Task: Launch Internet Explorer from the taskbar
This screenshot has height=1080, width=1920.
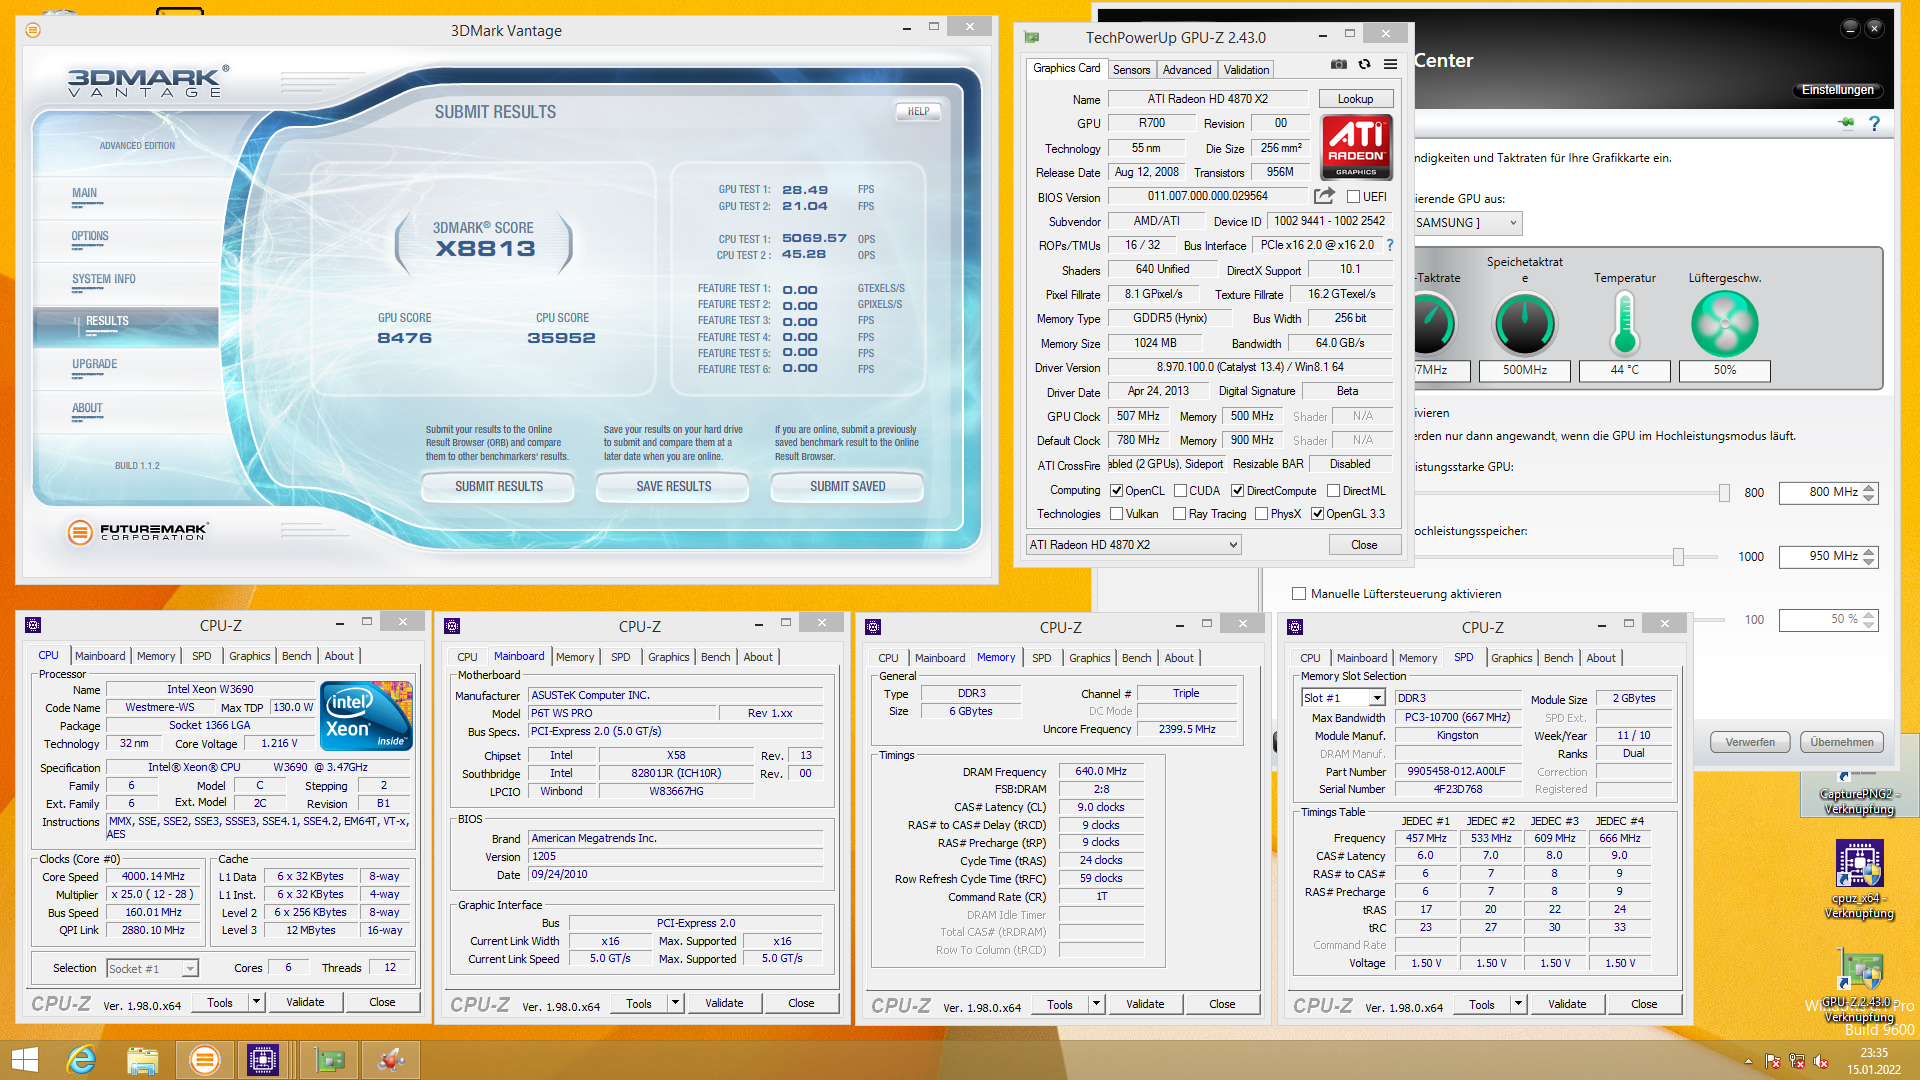Action: point(81,1060)
